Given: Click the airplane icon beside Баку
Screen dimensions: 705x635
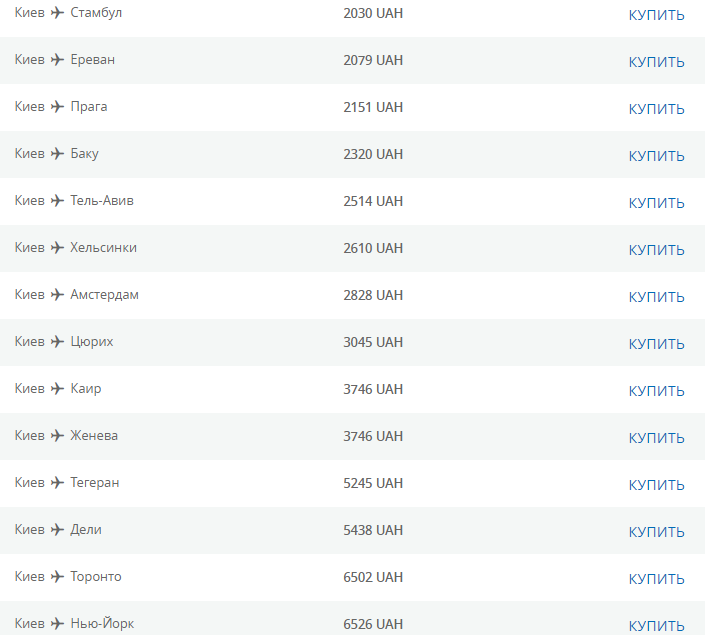Looking at the screenshot, I should (57, 154).
